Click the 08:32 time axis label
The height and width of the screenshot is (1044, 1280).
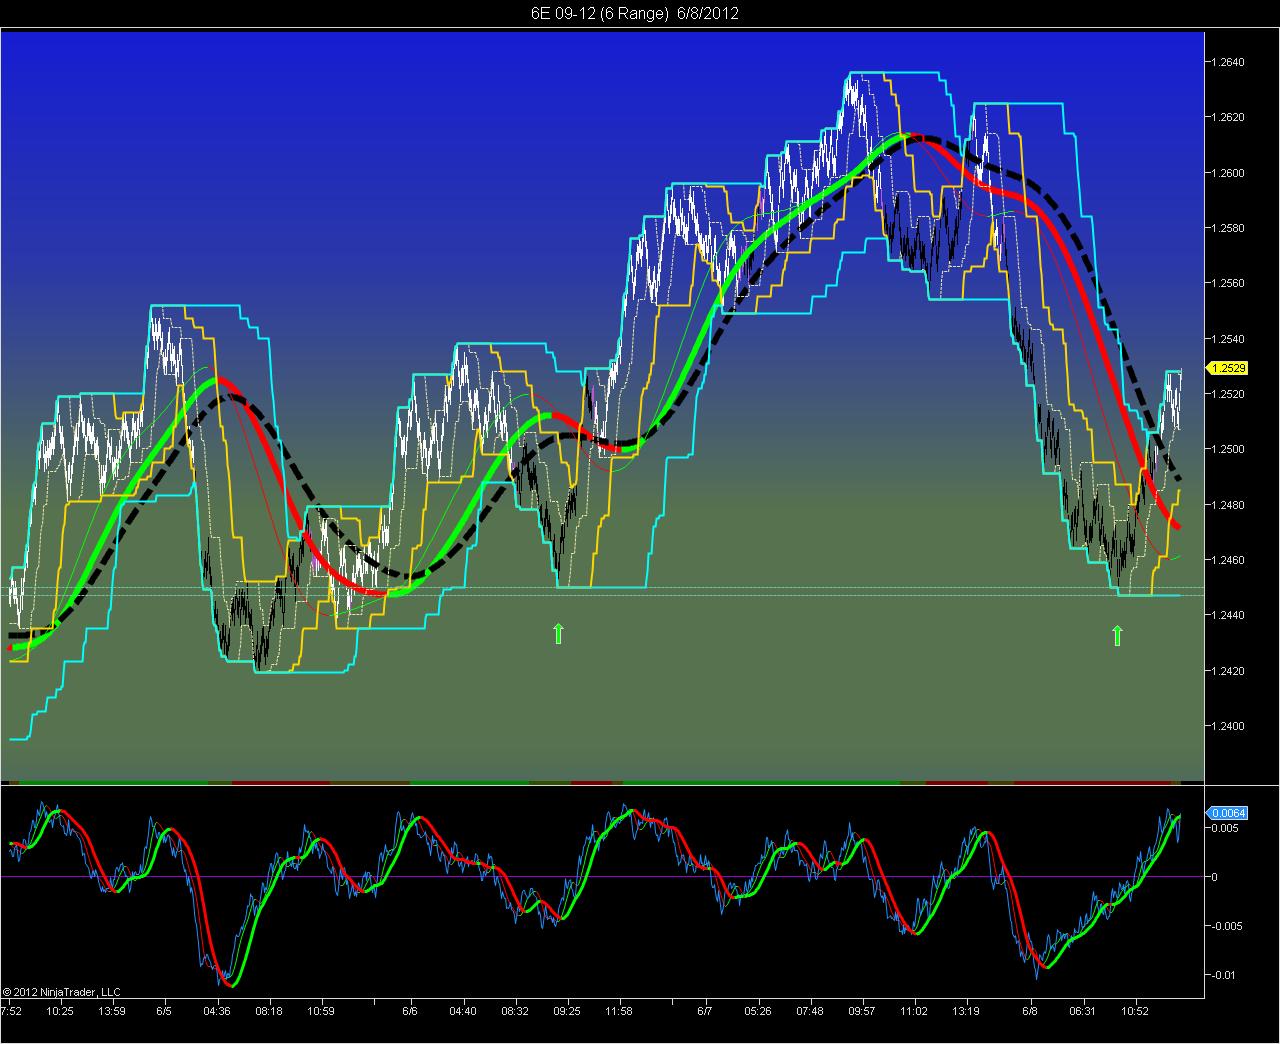[515, 1011]
